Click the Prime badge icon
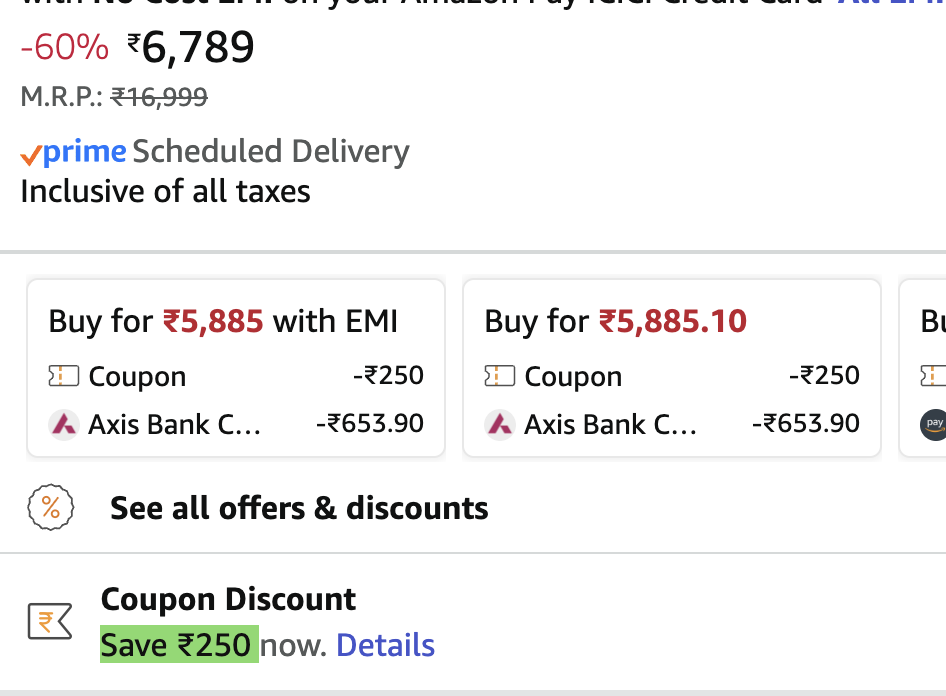Screen dimensions: 946x696 pyautogui.click(x=72, y=150)
